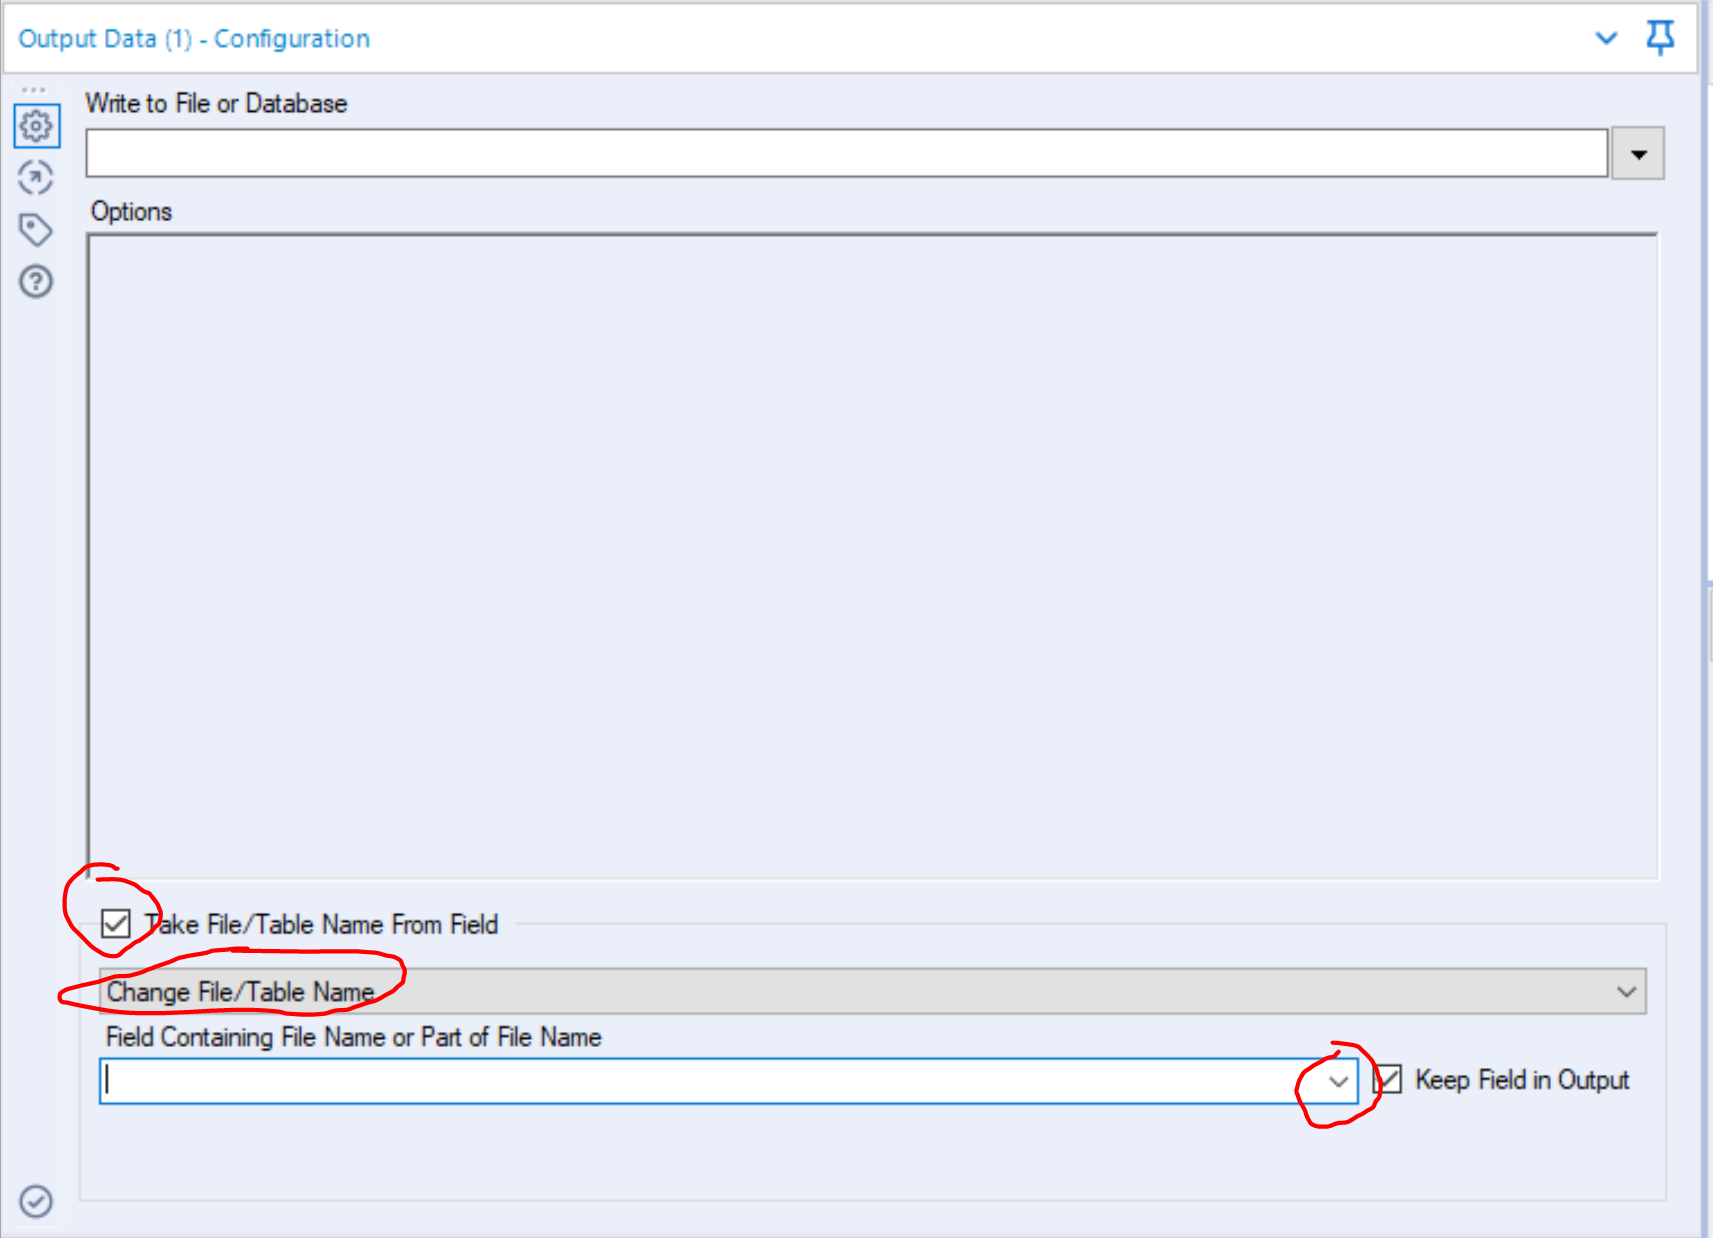Uncheck Take File/Table Name From Field

(117, 925)
